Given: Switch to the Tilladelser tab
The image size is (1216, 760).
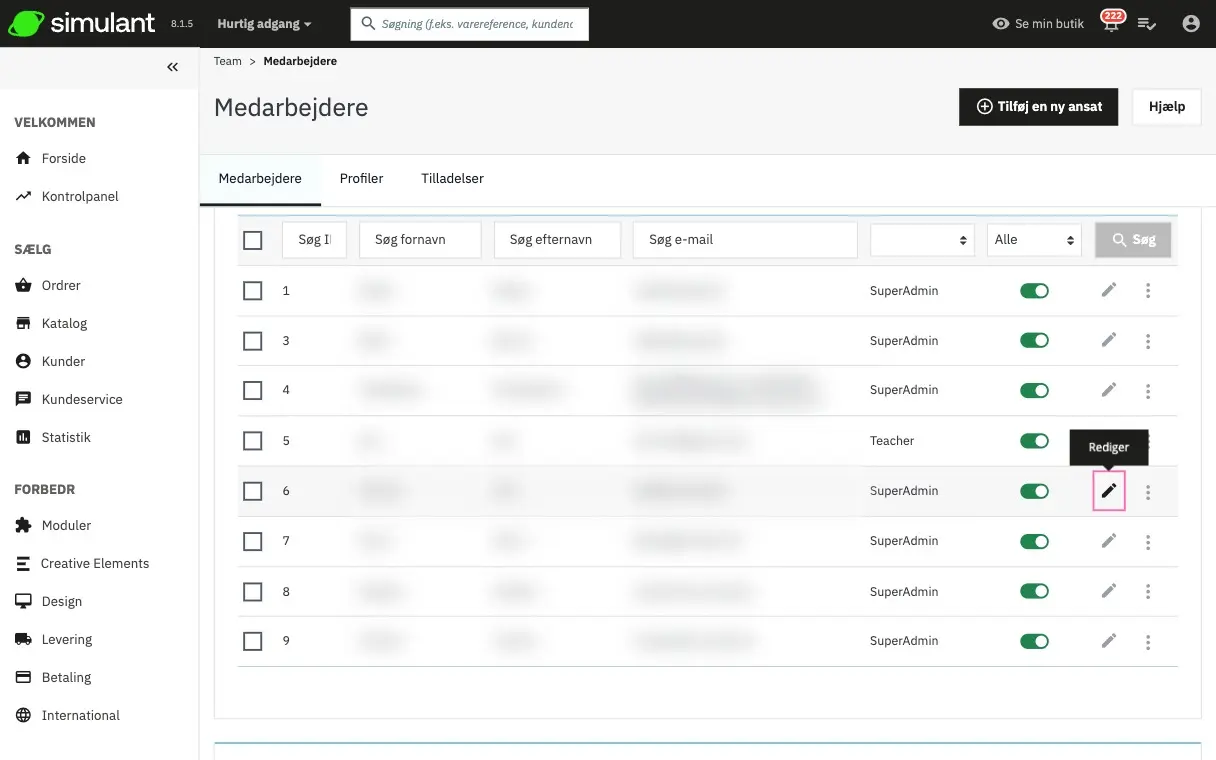Looking at the screenshot, I should click(x=452, y=179).
